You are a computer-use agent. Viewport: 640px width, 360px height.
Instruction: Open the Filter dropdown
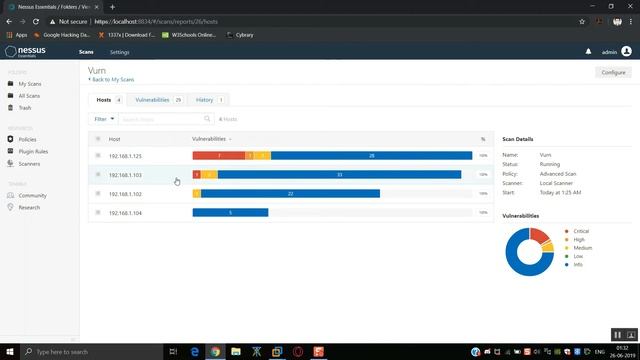click(104, 119)
